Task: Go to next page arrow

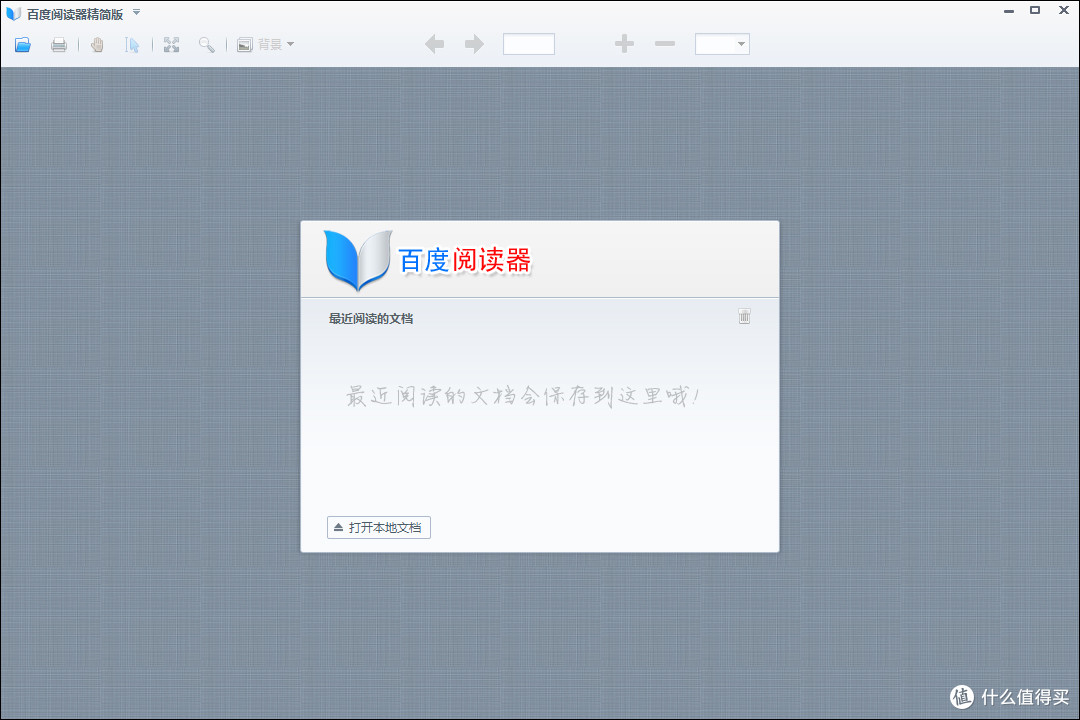Action: [x=475, y=44]
